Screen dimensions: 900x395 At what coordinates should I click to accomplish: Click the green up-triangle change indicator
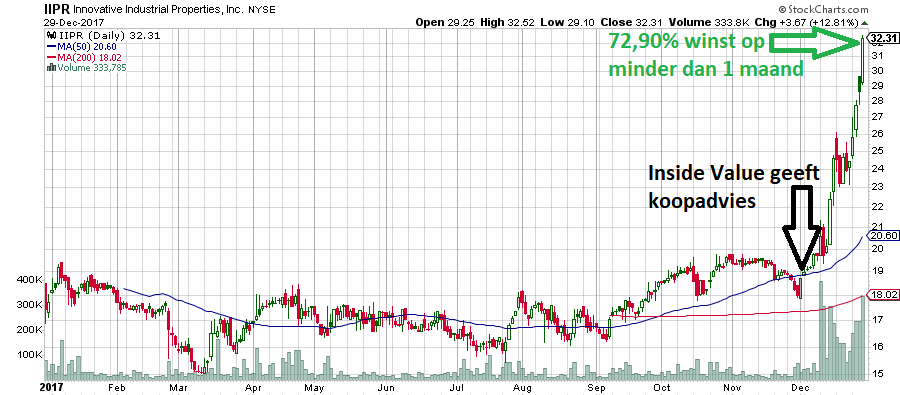864,23
